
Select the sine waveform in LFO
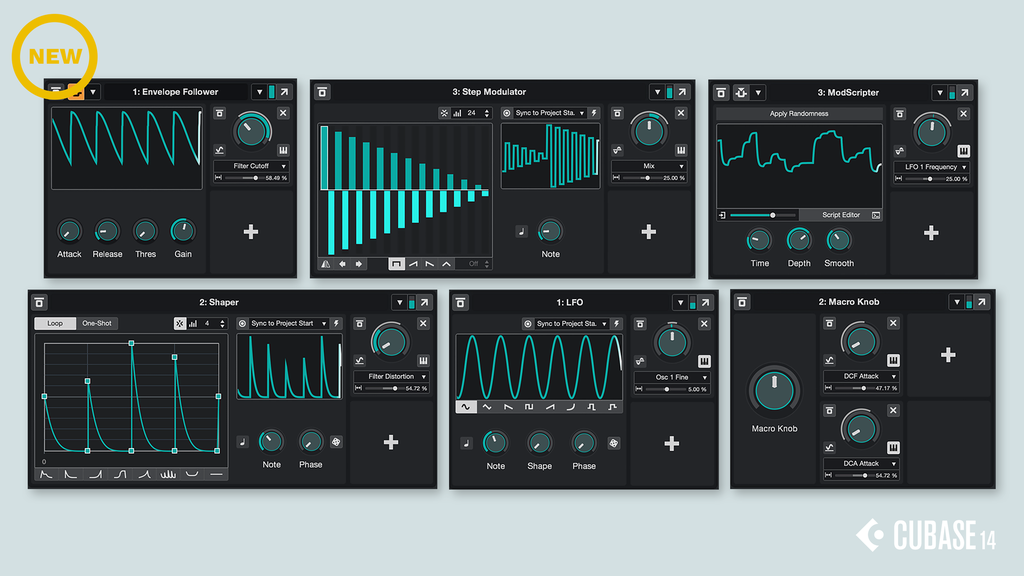pyautogui.click(x=466, y=407)
